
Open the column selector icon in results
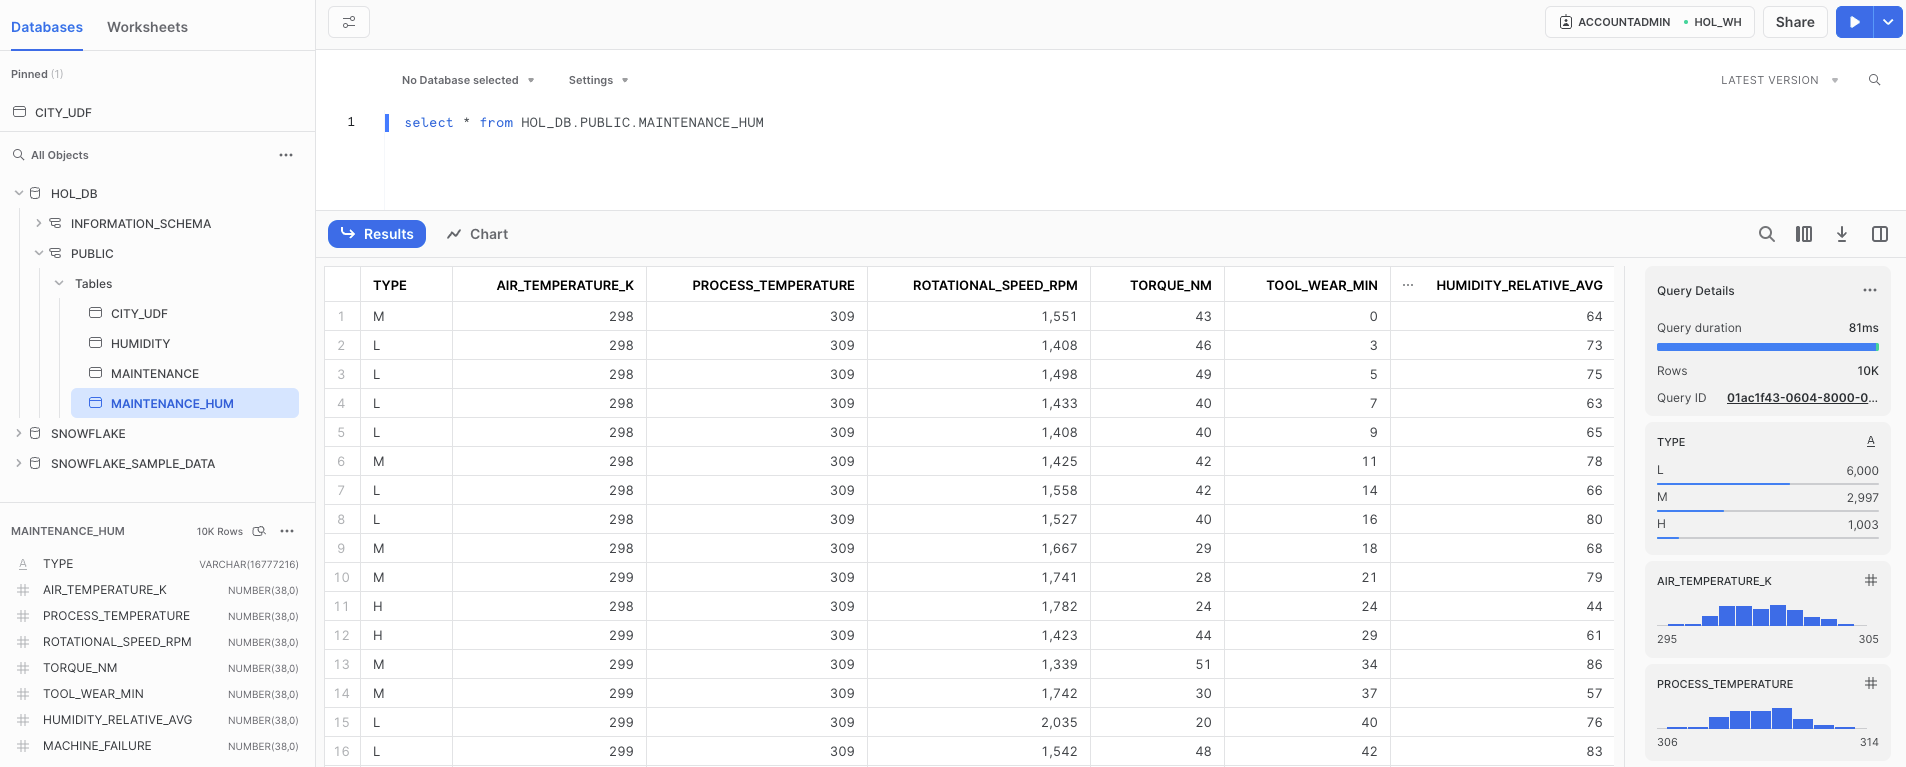click(x=1804, y=234)
